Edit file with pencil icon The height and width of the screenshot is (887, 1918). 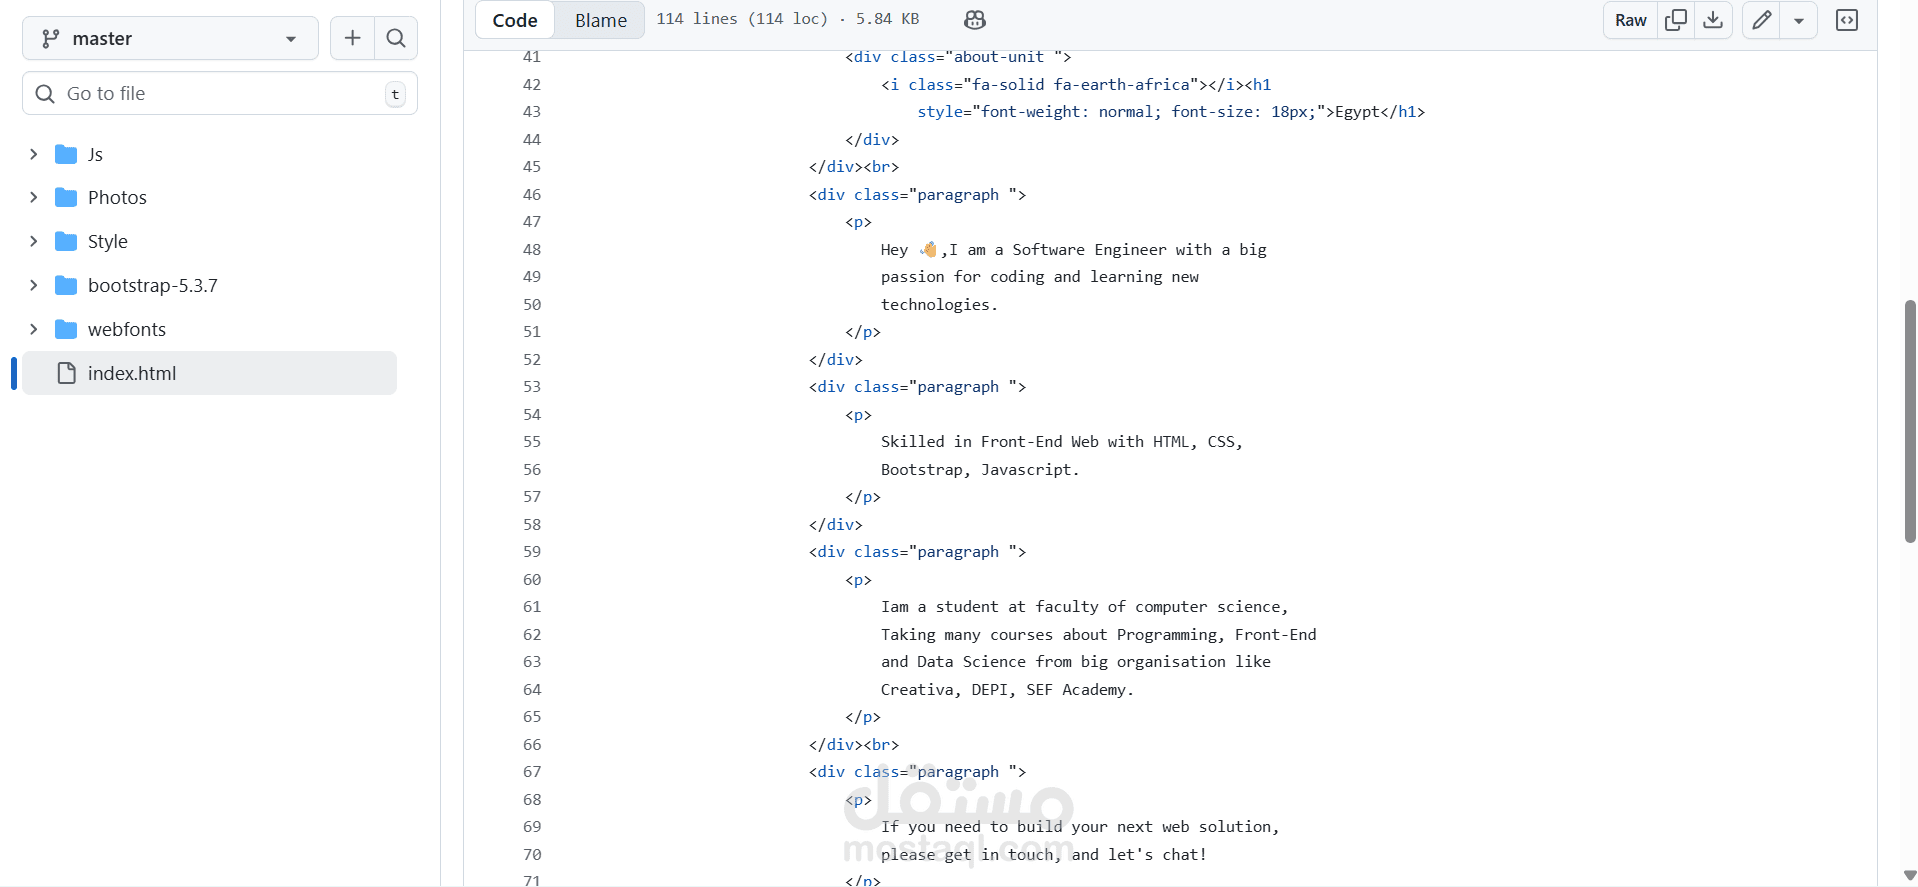(1761, 20)
